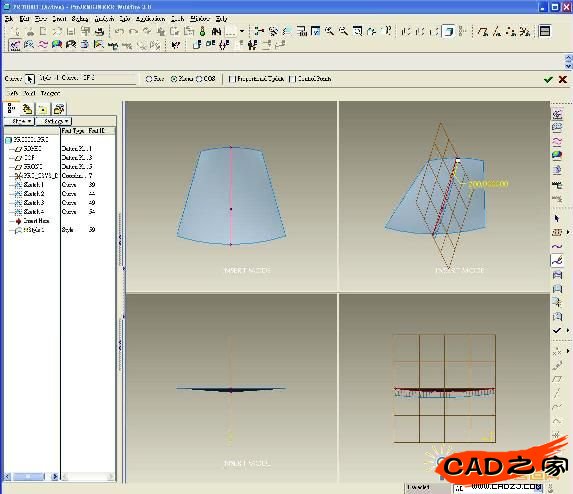Accept the curve with the green checkmark

point(548,79)
